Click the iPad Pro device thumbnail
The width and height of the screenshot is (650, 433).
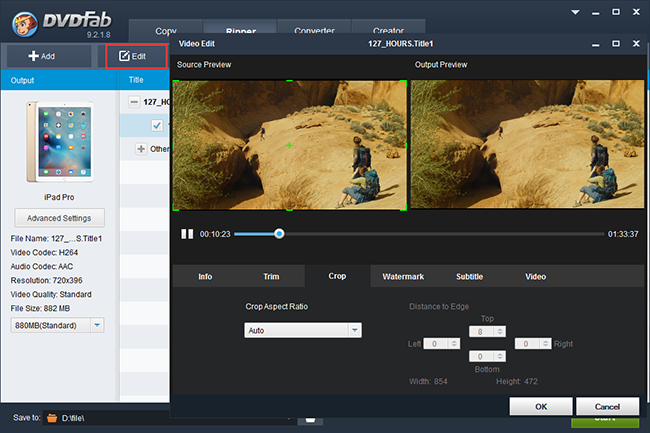point(60,142)
